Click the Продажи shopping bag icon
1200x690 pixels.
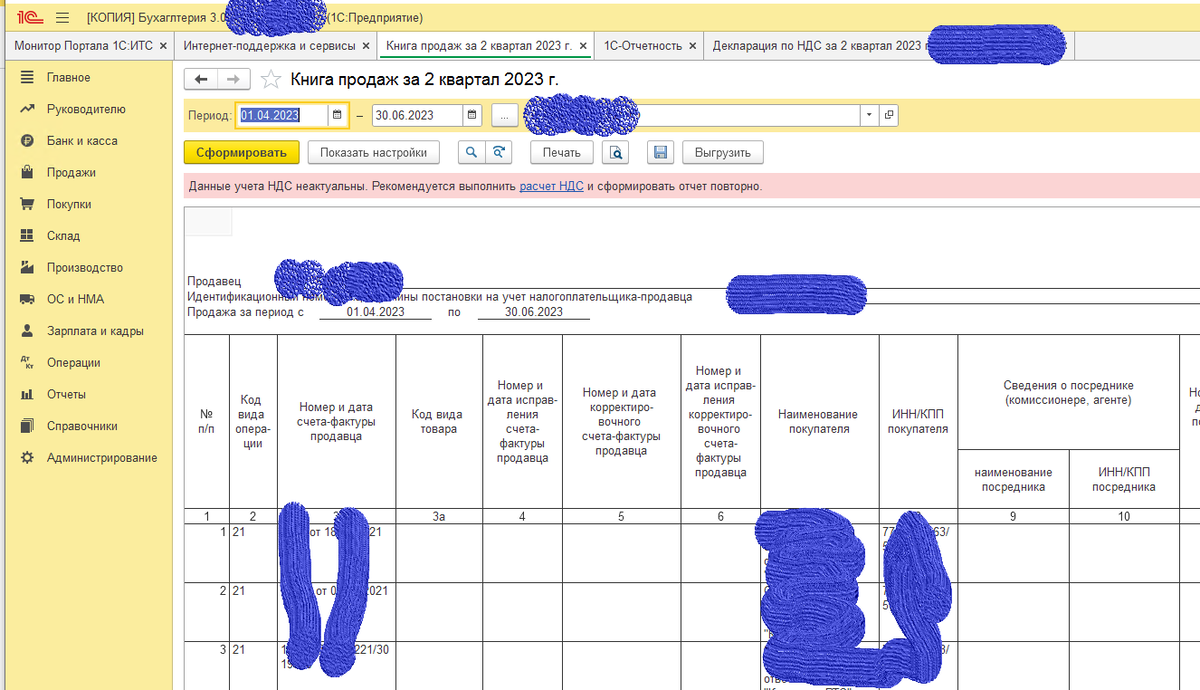click(27, 172)
